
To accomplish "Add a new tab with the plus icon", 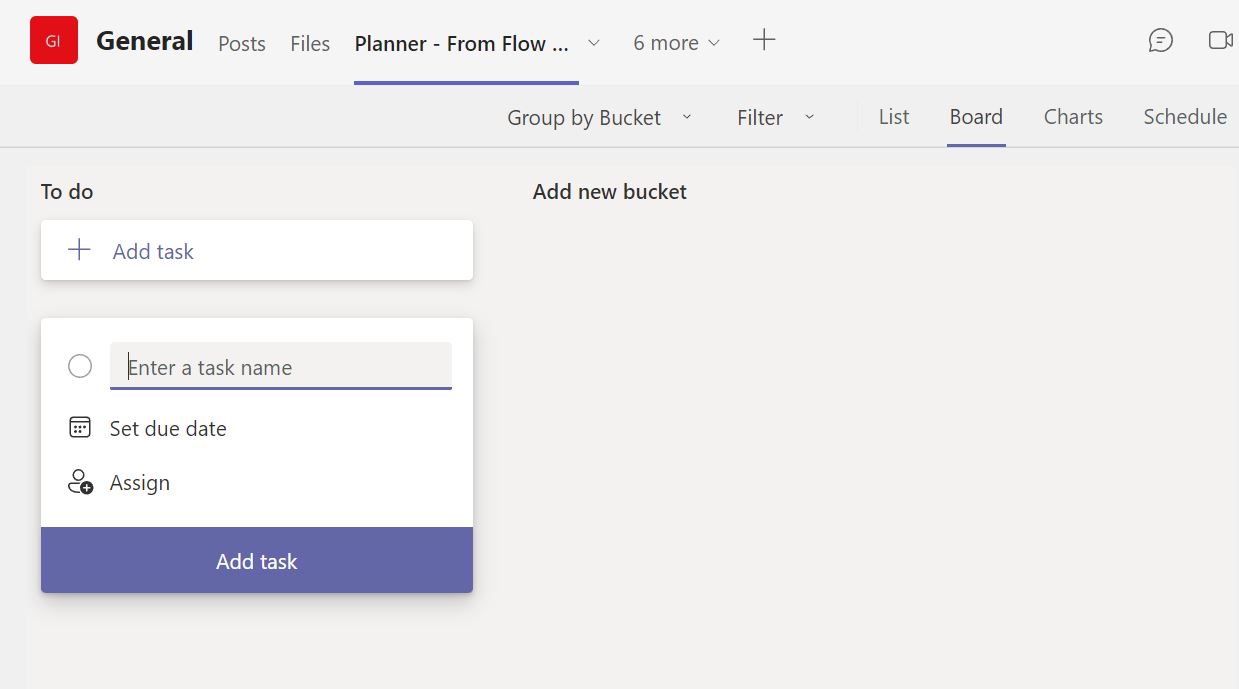I will 764,41.
